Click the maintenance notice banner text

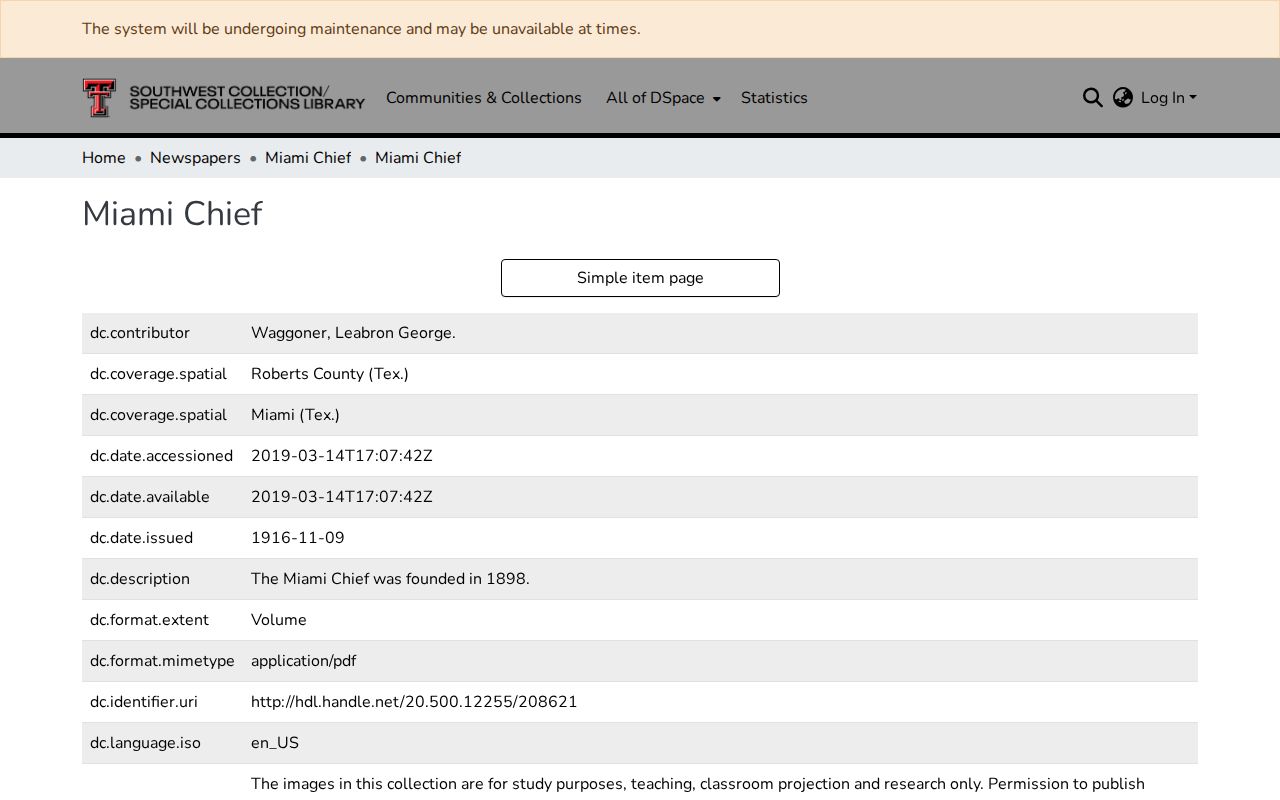pyautogui.click(x=361, y=29)
